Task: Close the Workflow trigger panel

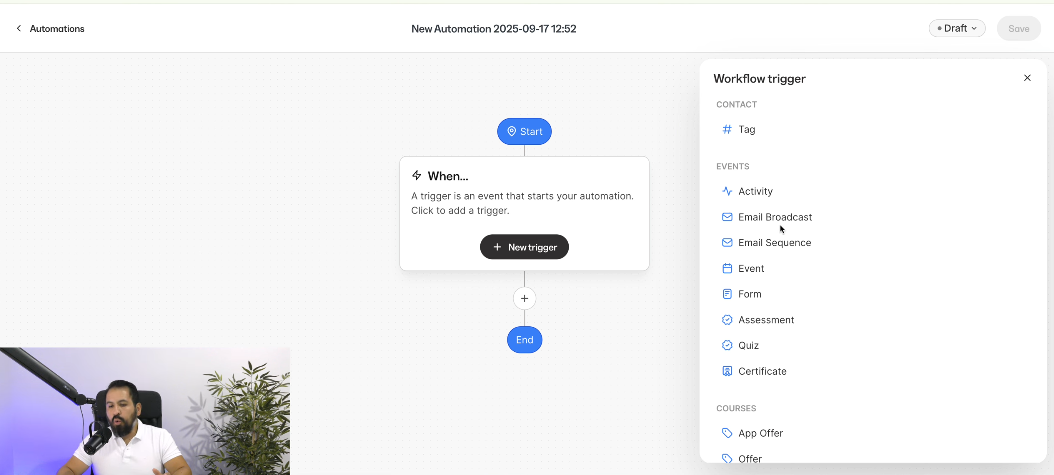Action: tap(1027, 78)
